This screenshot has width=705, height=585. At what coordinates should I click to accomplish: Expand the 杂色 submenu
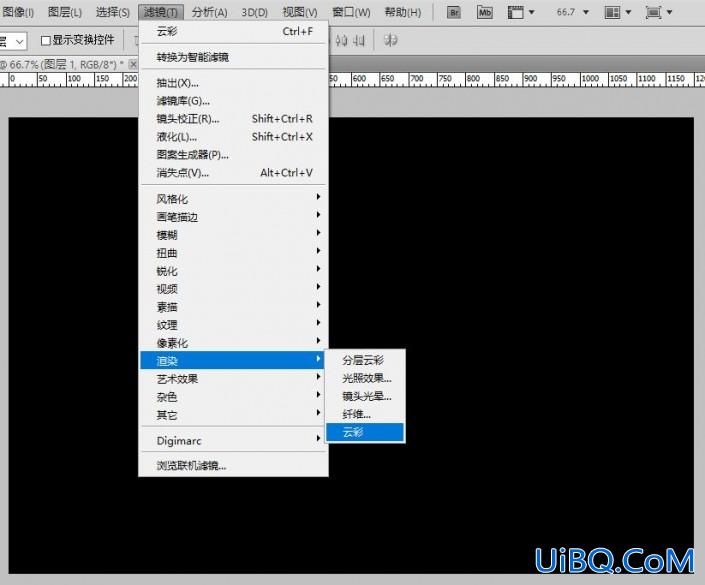233,396
